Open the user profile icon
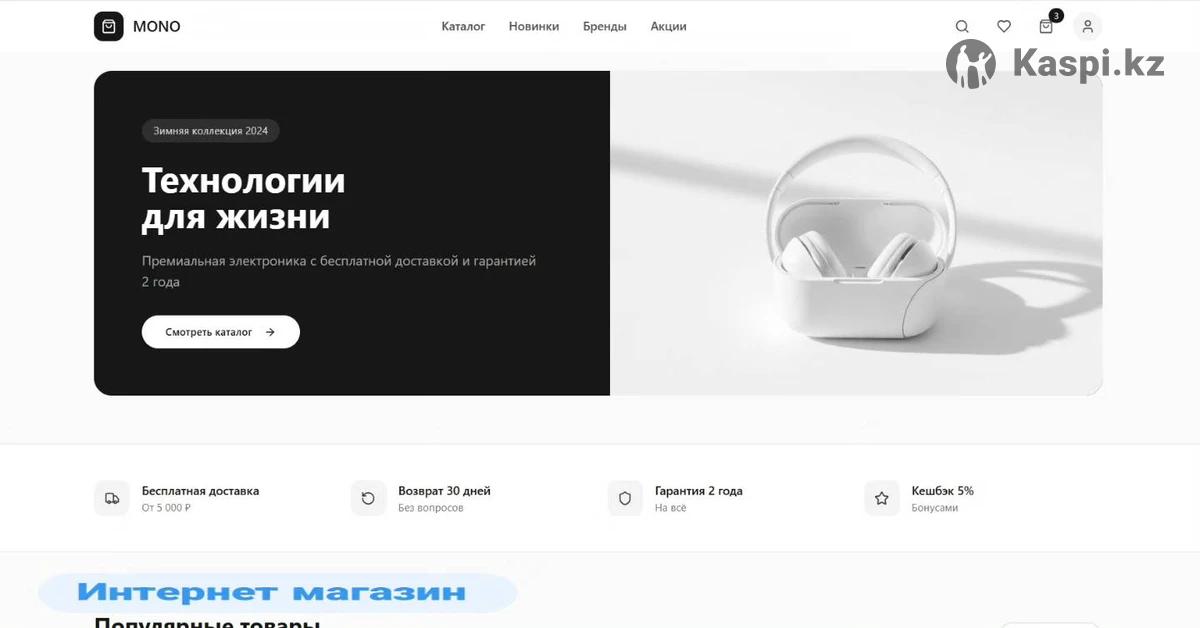Screen dimensions: 1200x628 [x=1088, y=27]
